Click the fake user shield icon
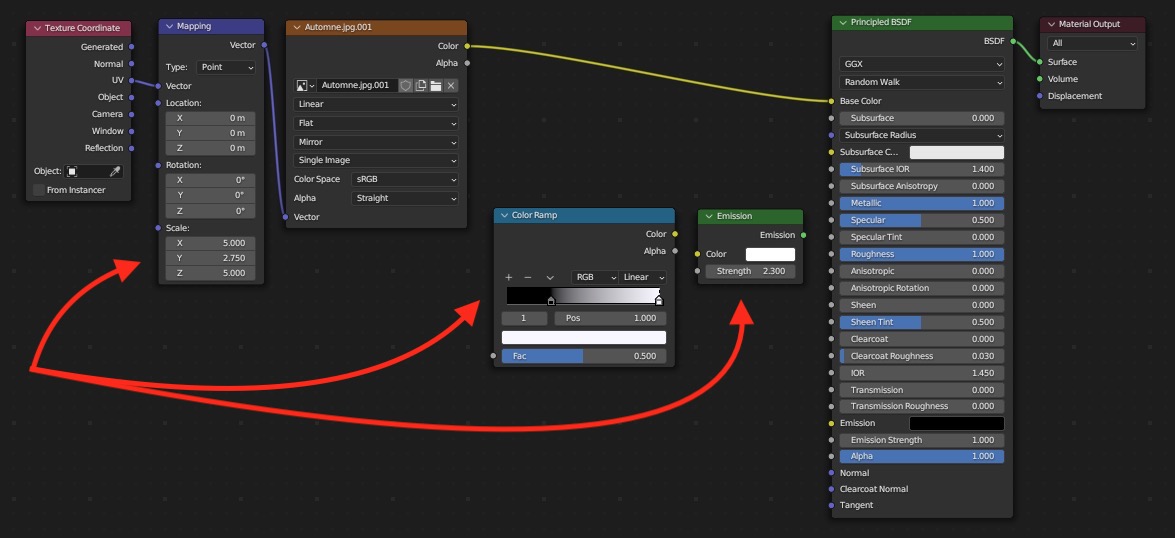The height and width of the screenshot is (538, 1175). 405,85
